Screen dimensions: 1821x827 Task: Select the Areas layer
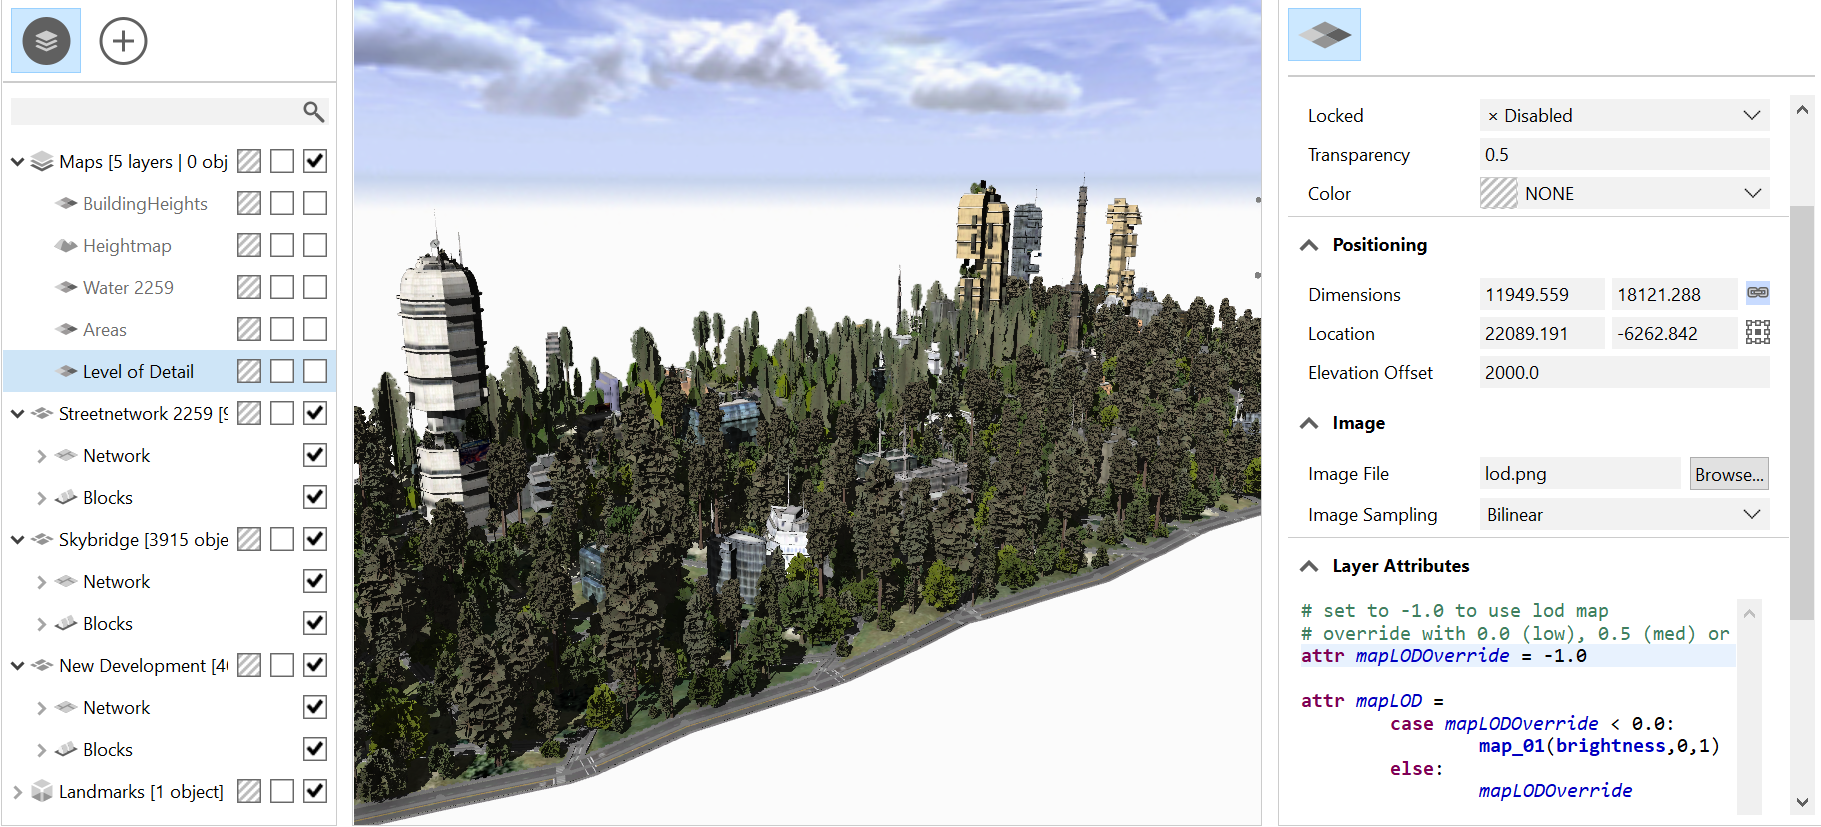[x=105, y=330]
